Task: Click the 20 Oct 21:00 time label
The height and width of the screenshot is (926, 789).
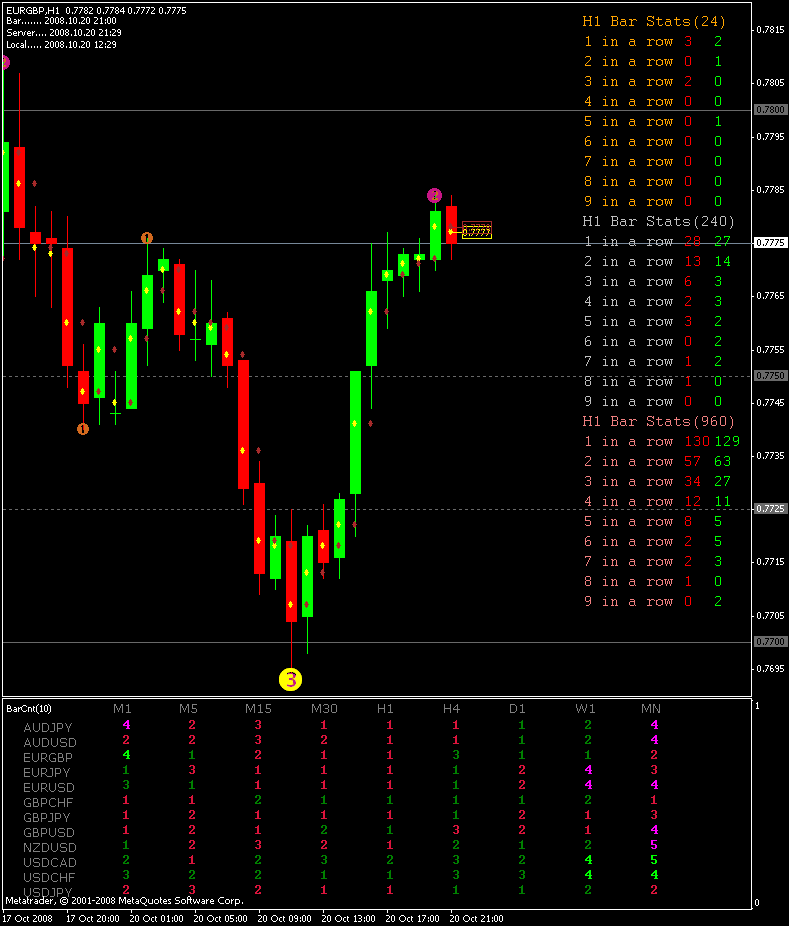Action: point(477,919)
